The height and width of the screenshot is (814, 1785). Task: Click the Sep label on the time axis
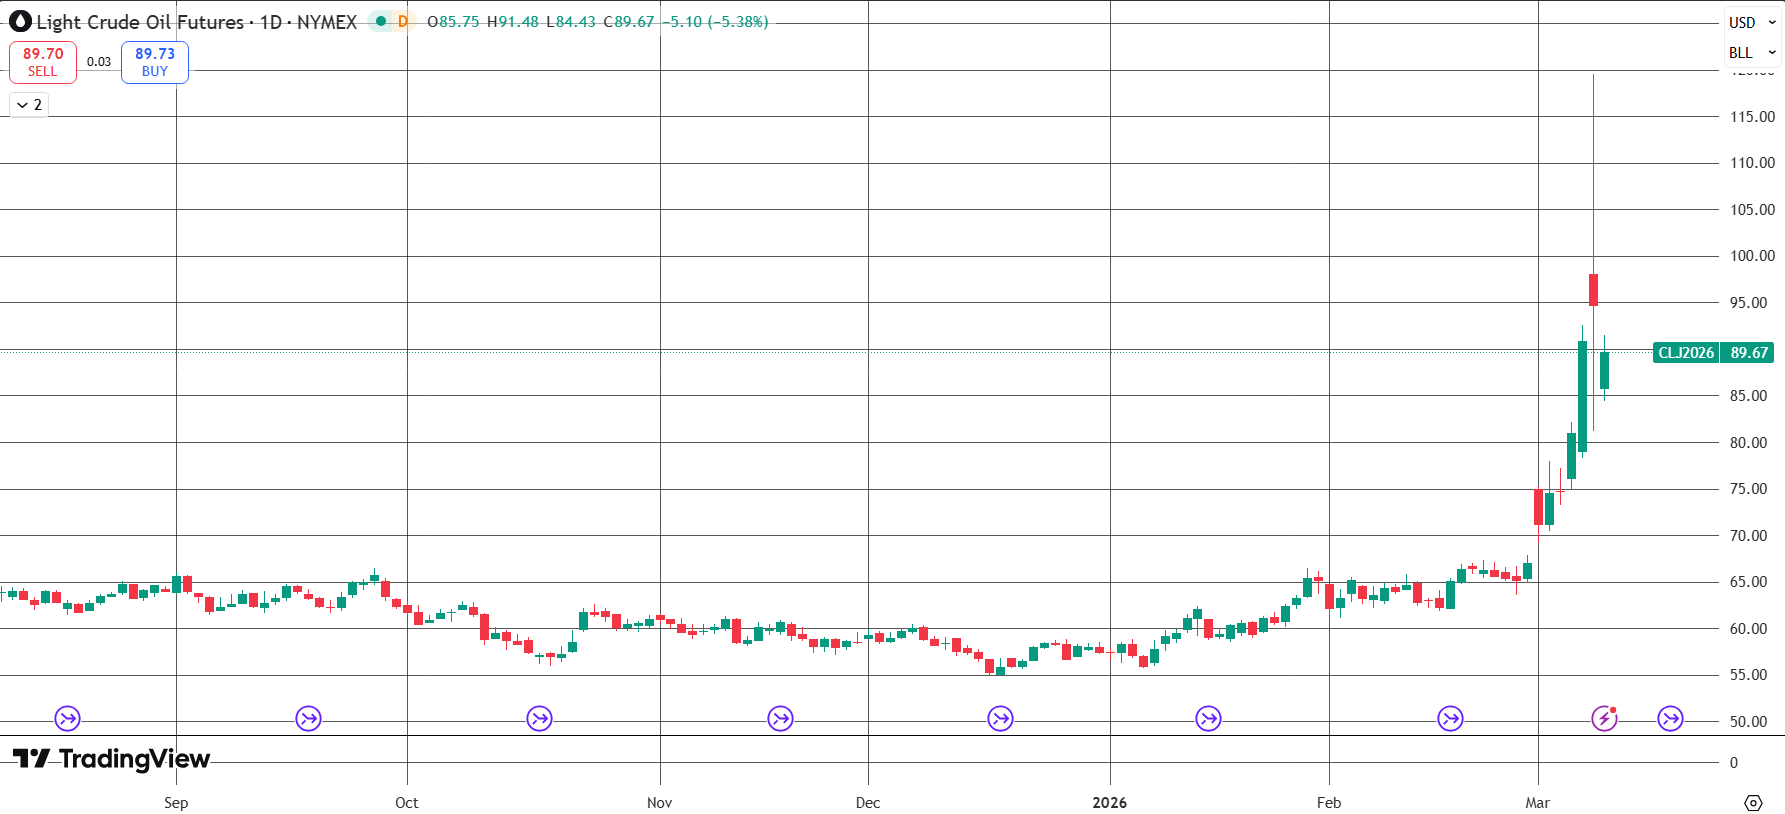tap(176, 803)
